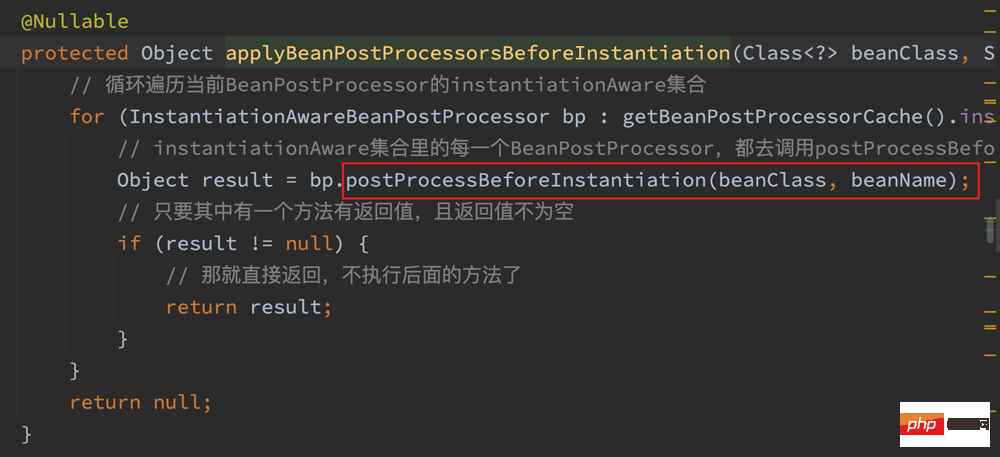Click the InstantiationAwareBeanPostProcessor type name
Screen dimensions: 1000x457
tap(339, 117)
